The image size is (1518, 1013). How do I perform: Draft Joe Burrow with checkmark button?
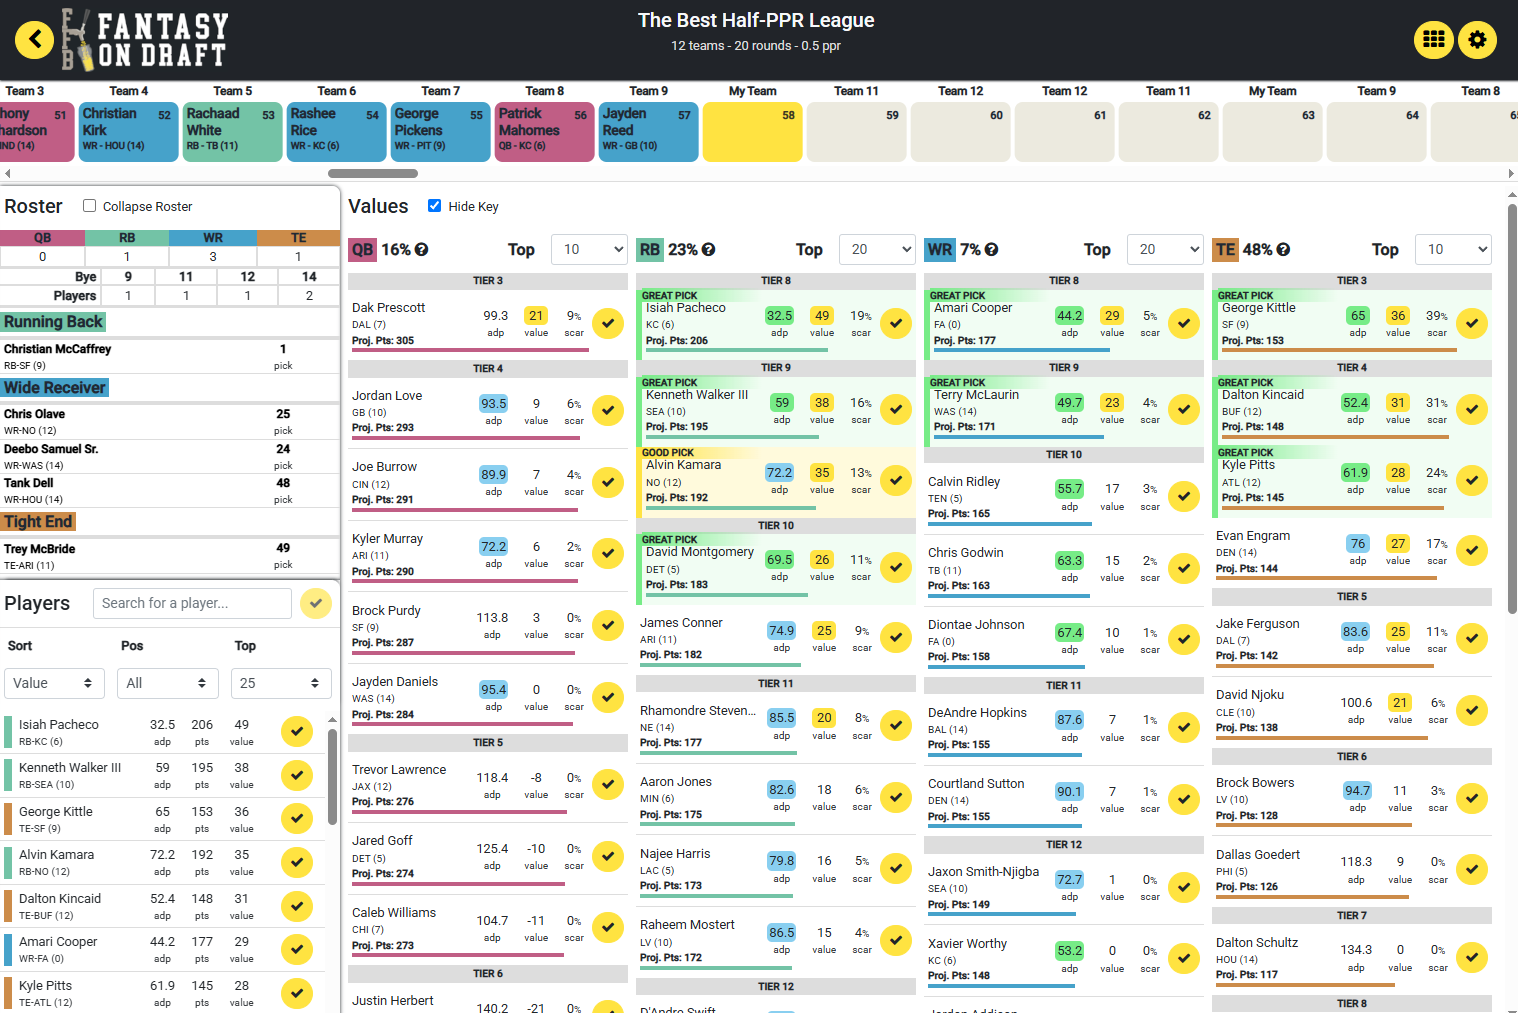[608, 482]
